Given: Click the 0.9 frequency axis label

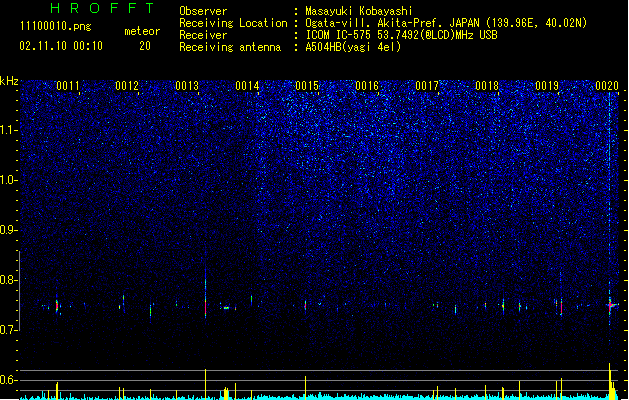Looking at the screenshot, I should pos(8,230).
